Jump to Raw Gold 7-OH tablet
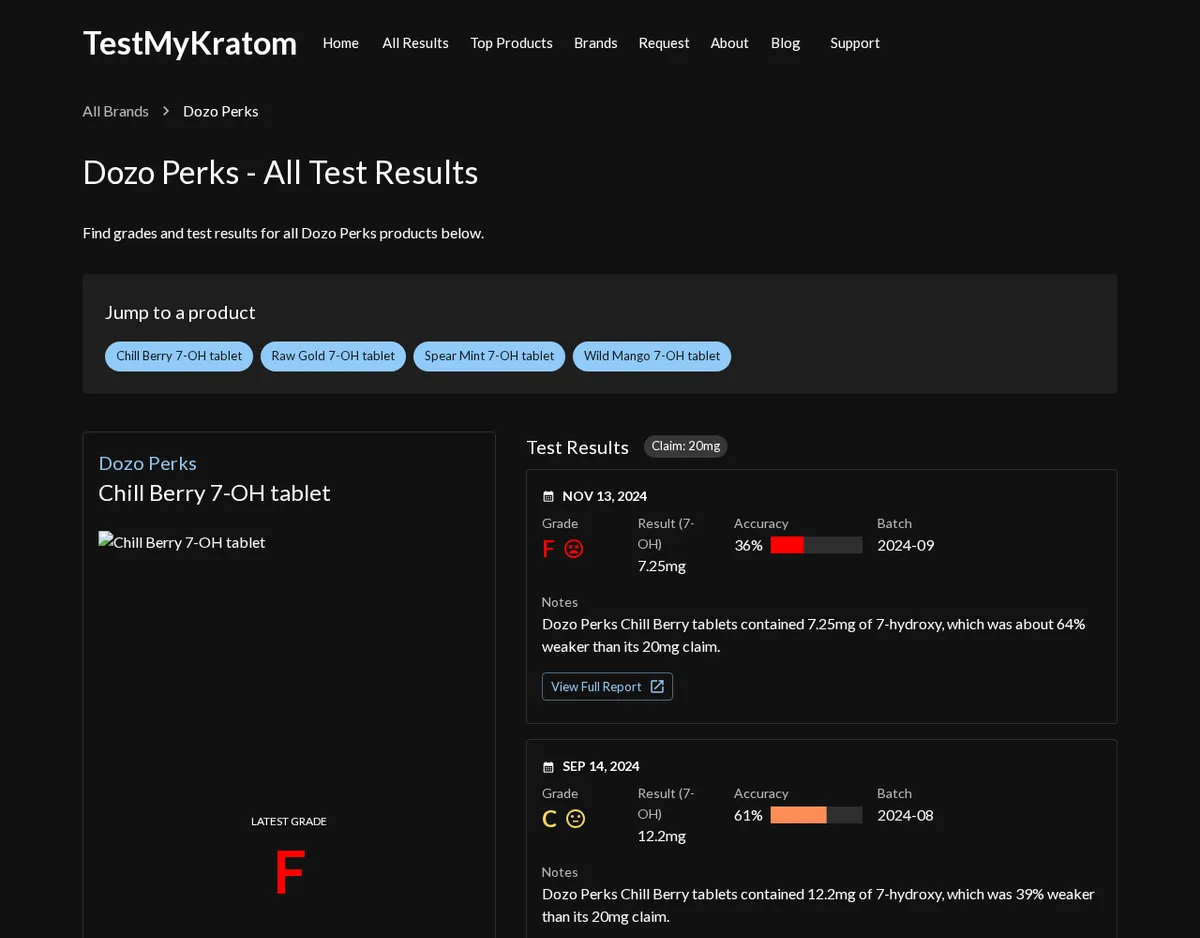This screenshot has width=1200, height=938. point(333,356)
